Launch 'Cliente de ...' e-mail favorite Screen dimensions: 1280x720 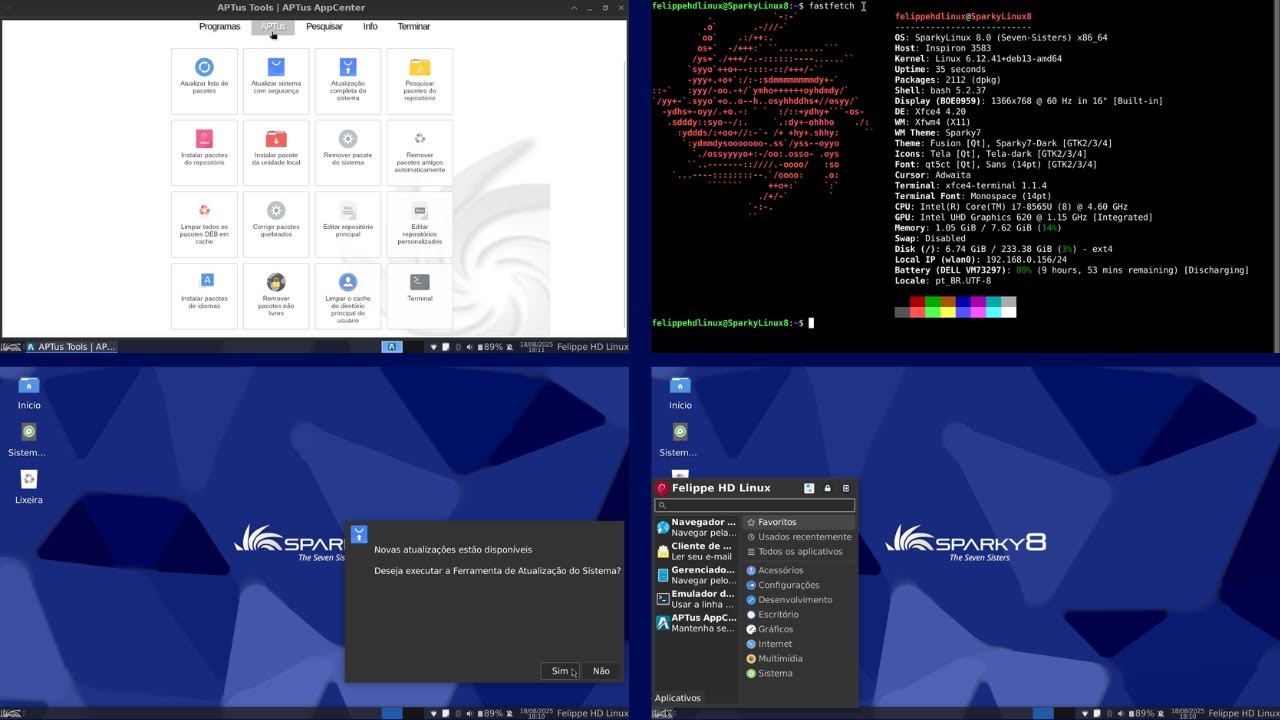[696, 551]
